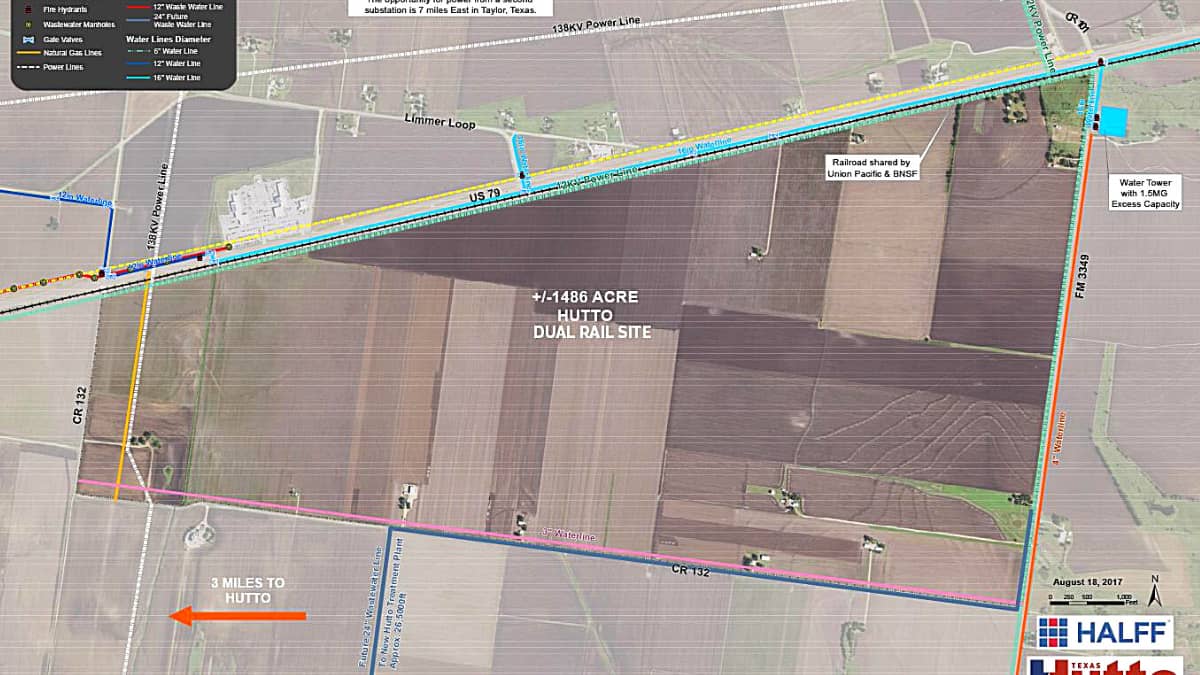Click the 12" Waste Water Line red swatch
Viewport: 1200px width, 675px height.
[138, 6]
